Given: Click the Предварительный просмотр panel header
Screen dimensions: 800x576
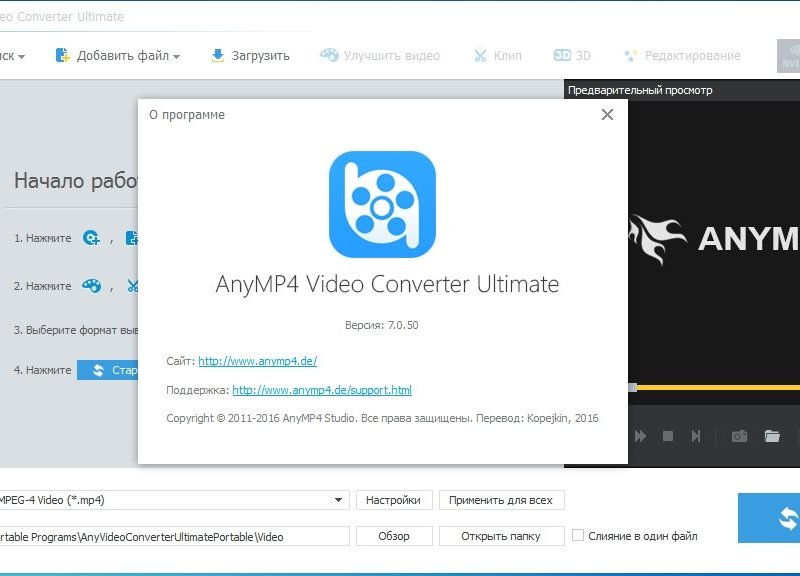Looking at the screenshot, I should tap(640, 90).
